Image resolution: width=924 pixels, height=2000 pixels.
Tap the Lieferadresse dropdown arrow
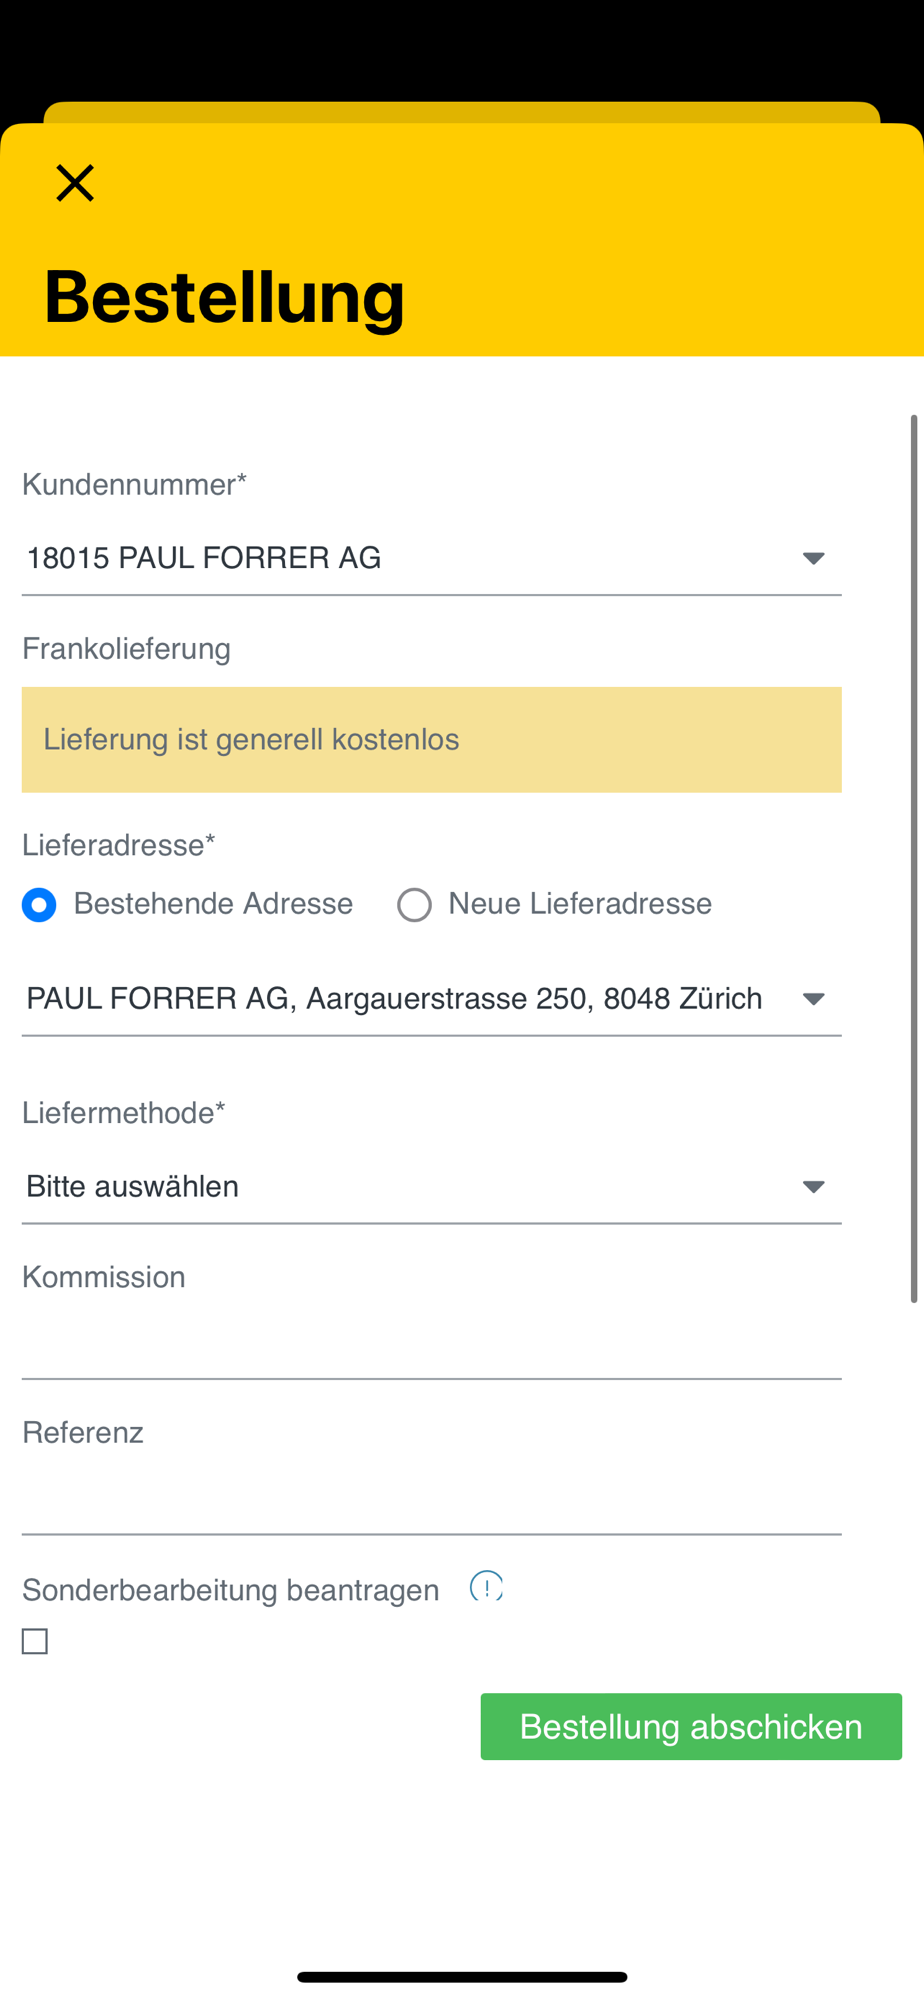[813, 999]
